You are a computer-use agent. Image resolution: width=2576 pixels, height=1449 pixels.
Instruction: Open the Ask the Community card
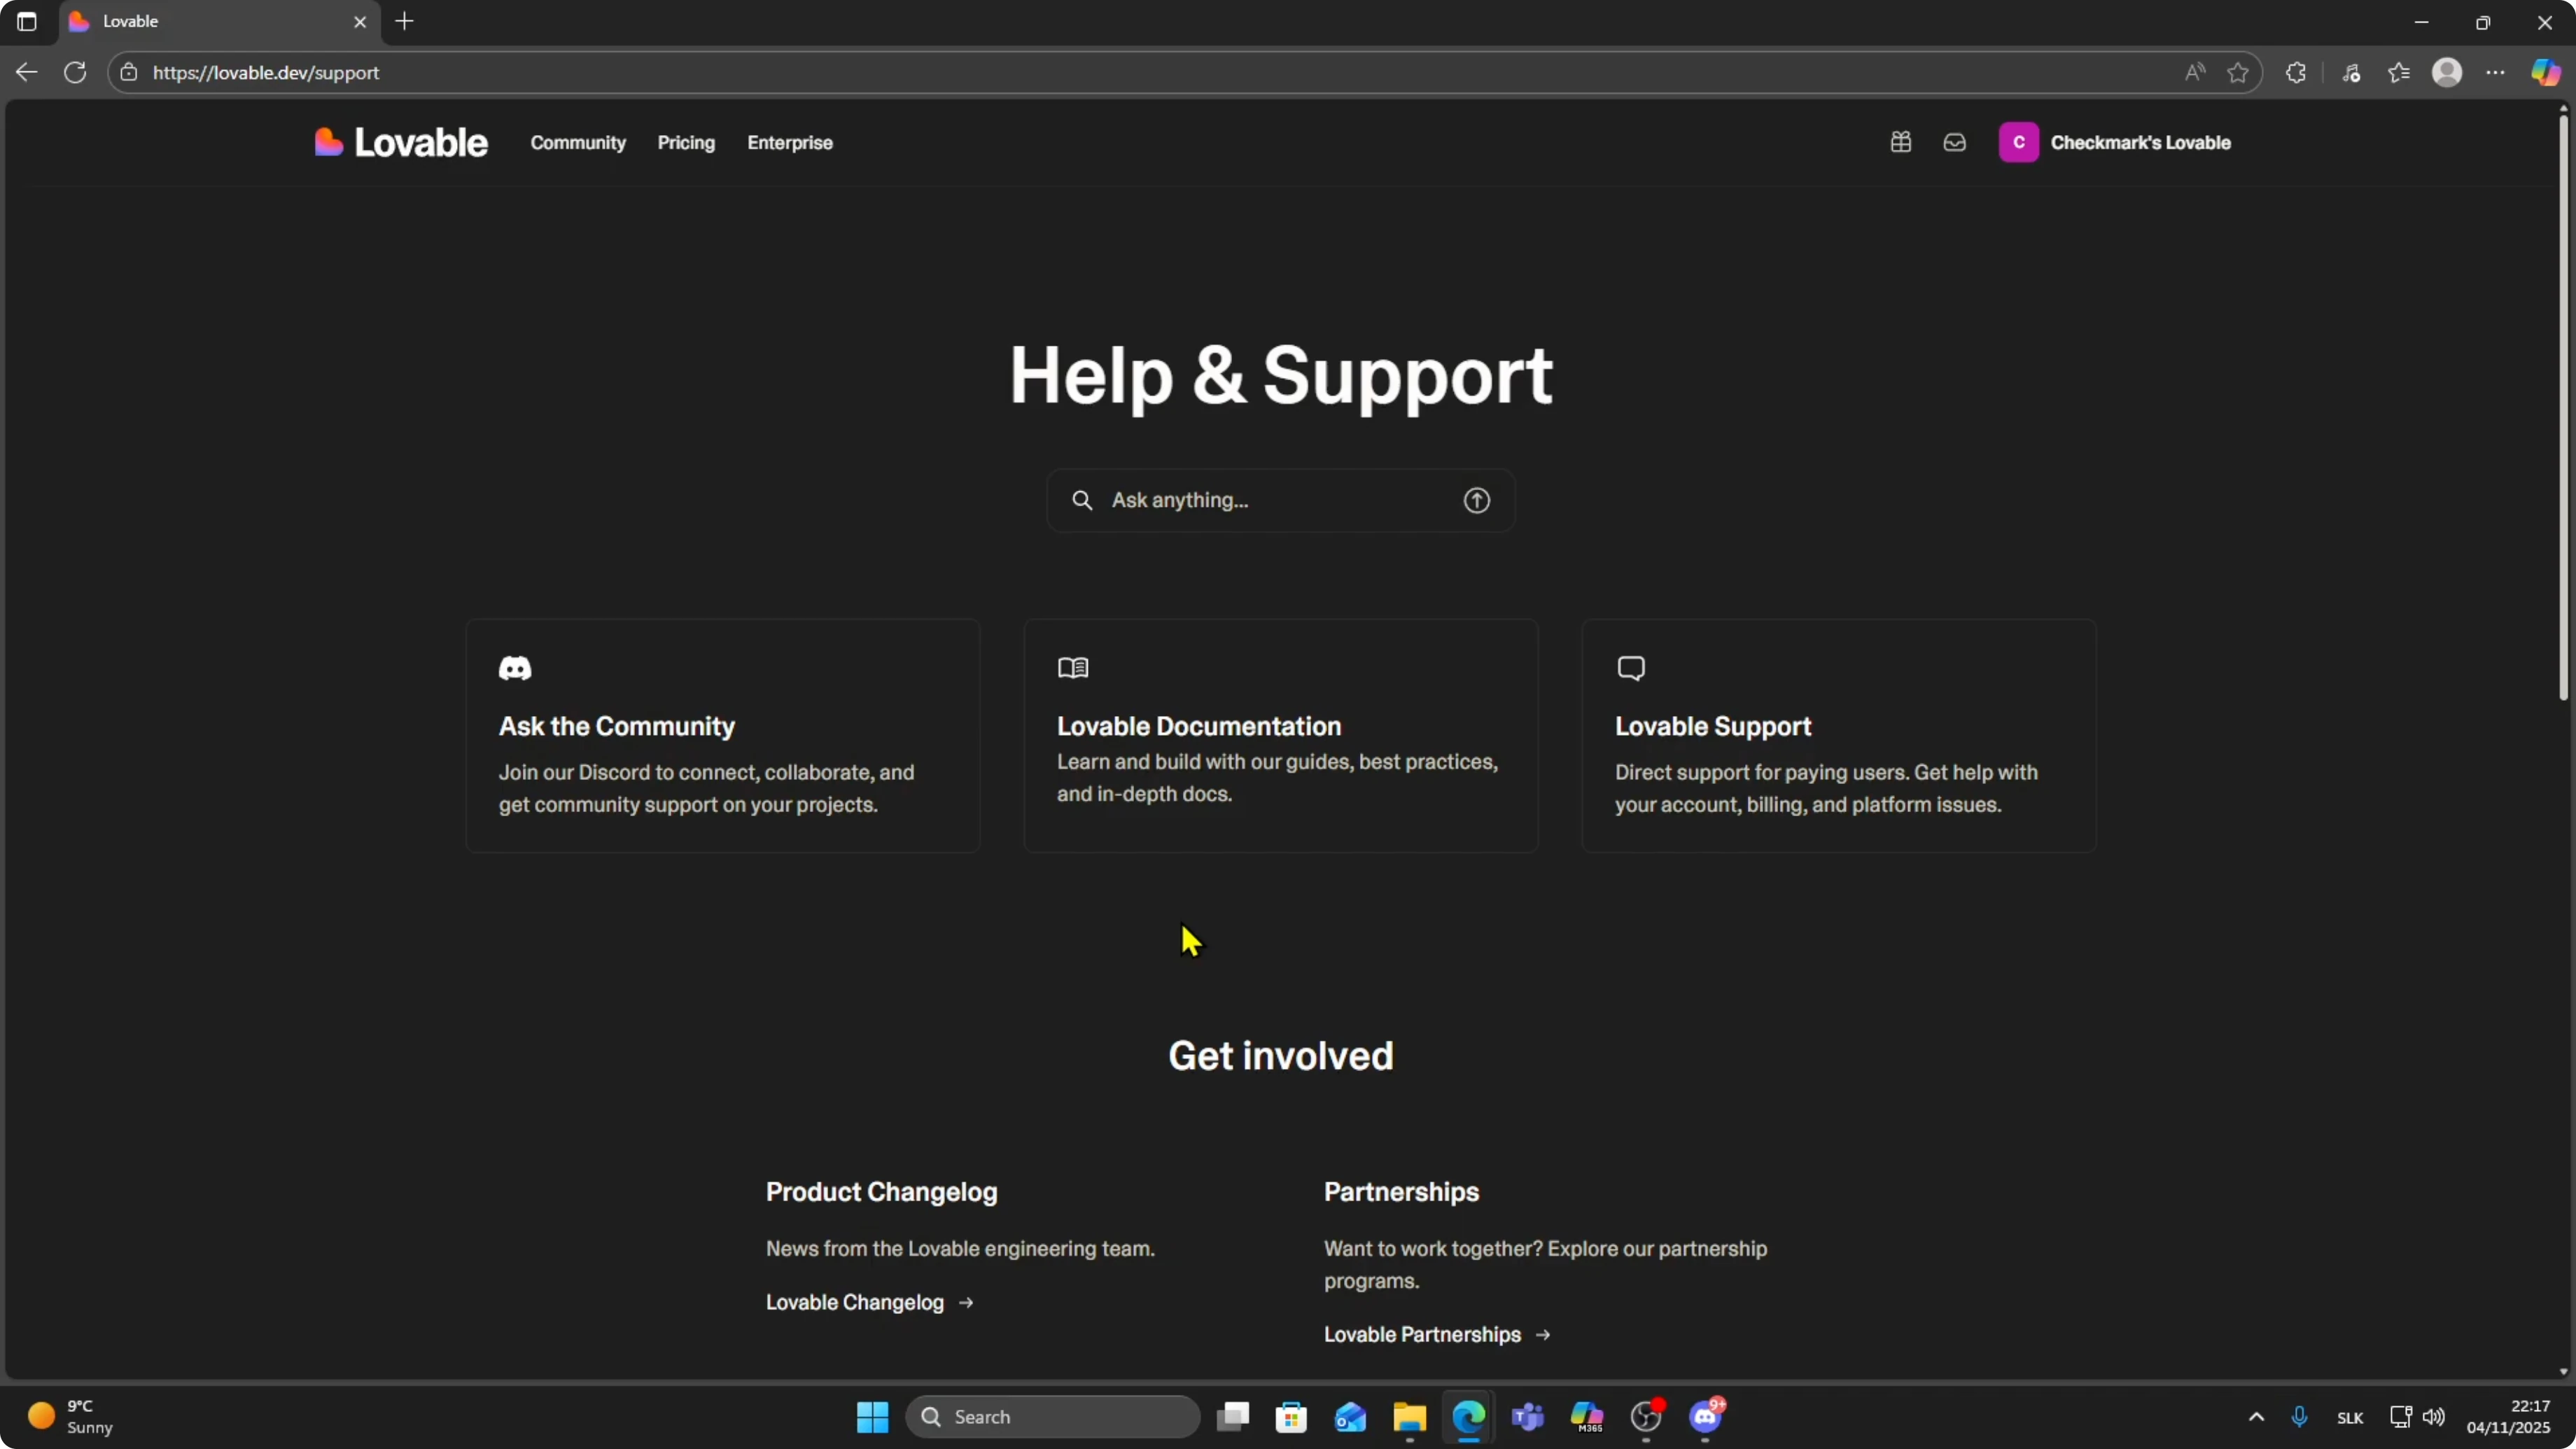pos(723,736)
